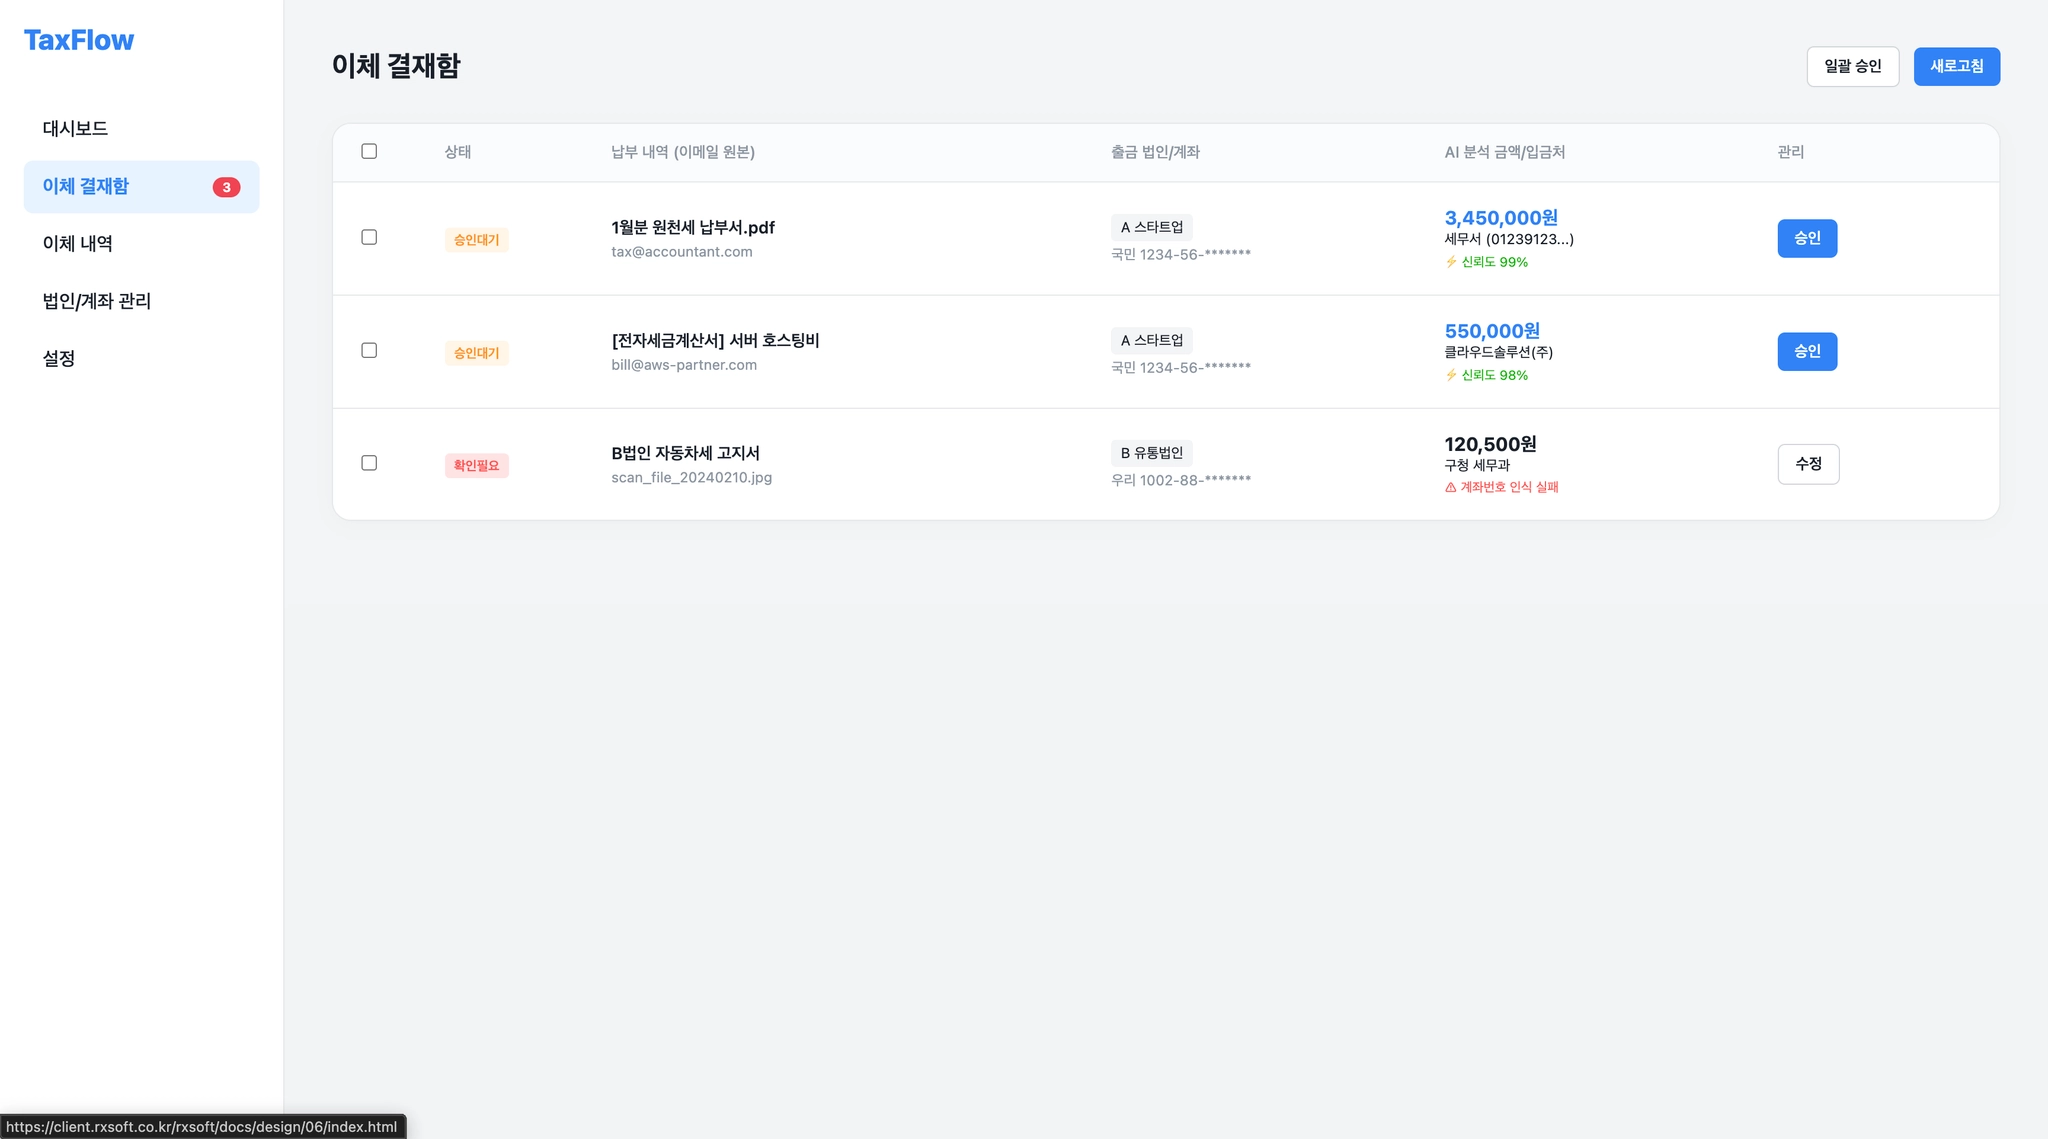Open 법인/계좌 관리 menu item

[x=96, y=301]
